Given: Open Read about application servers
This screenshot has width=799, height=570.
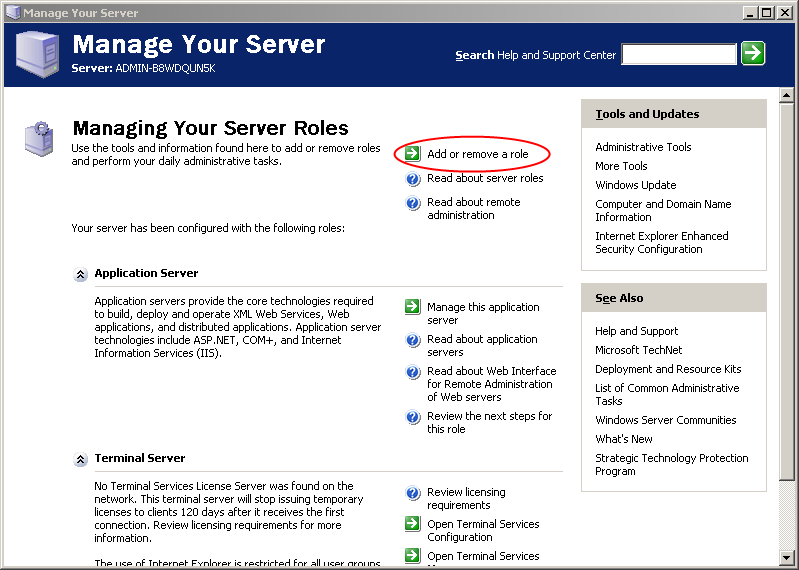Looking at the screenshot, I should pyautogui.click(x=482, y=345).
